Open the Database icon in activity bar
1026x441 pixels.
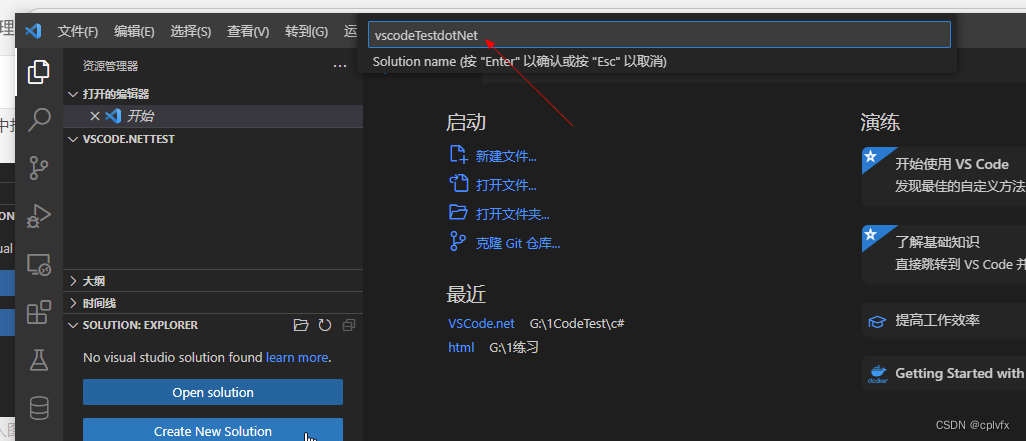click(x=39, y=408)
